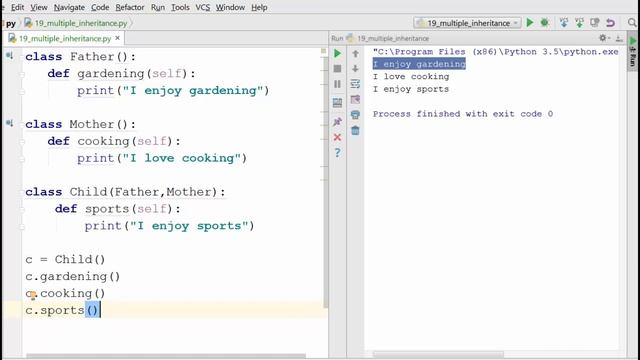Click the lightbulb intention icon near c.cooking()
The image size is (640, 360).
click(32, 295)
